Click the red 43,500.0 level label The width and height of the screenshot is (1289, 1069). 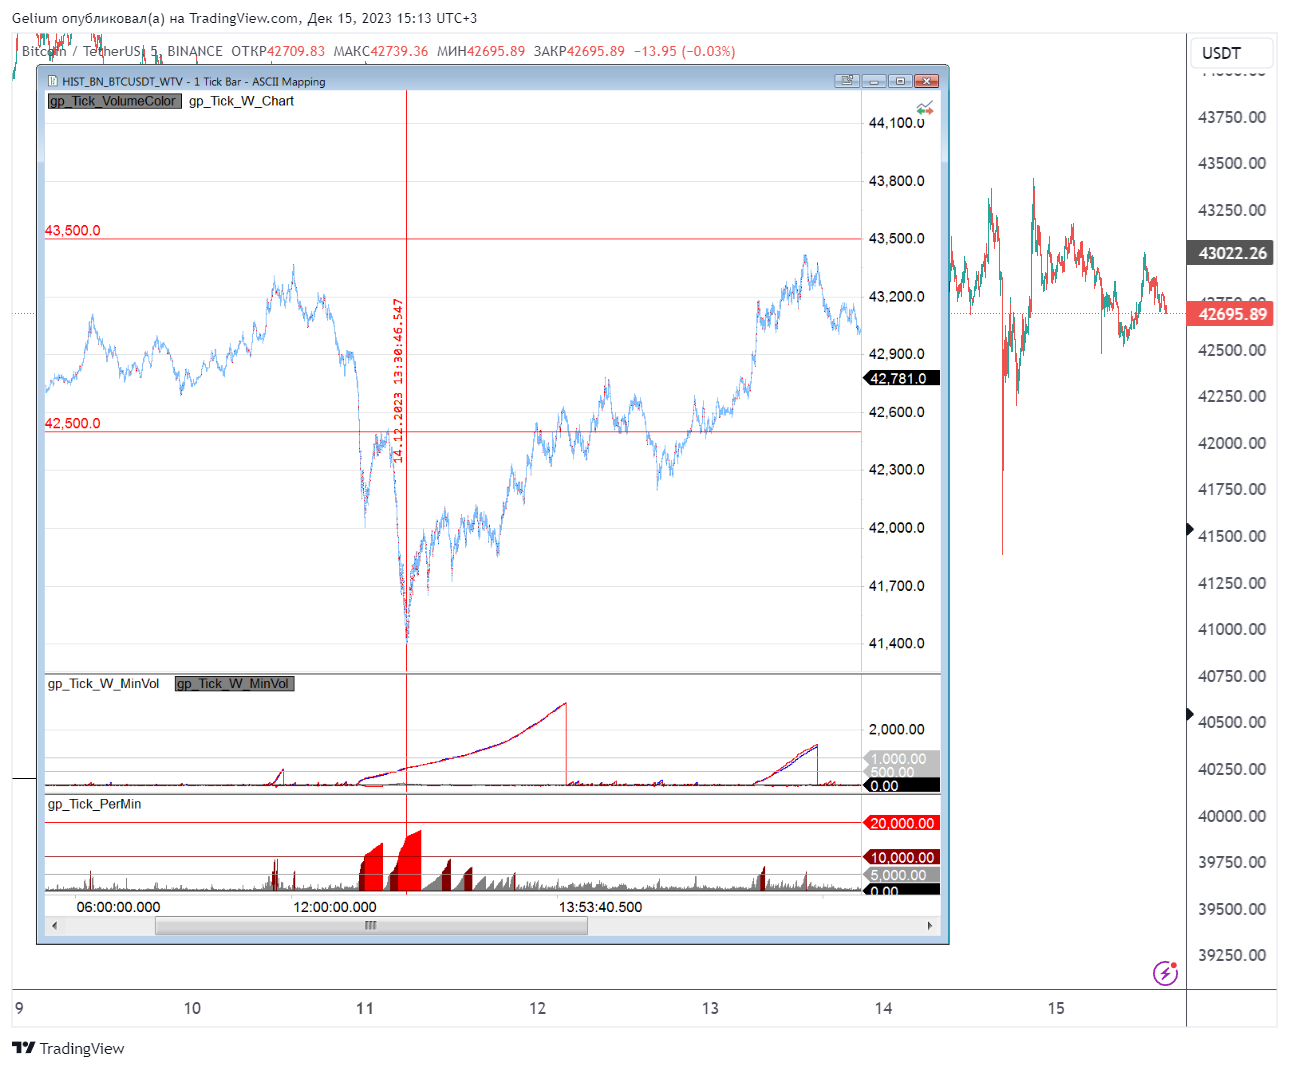coord(72,230)
